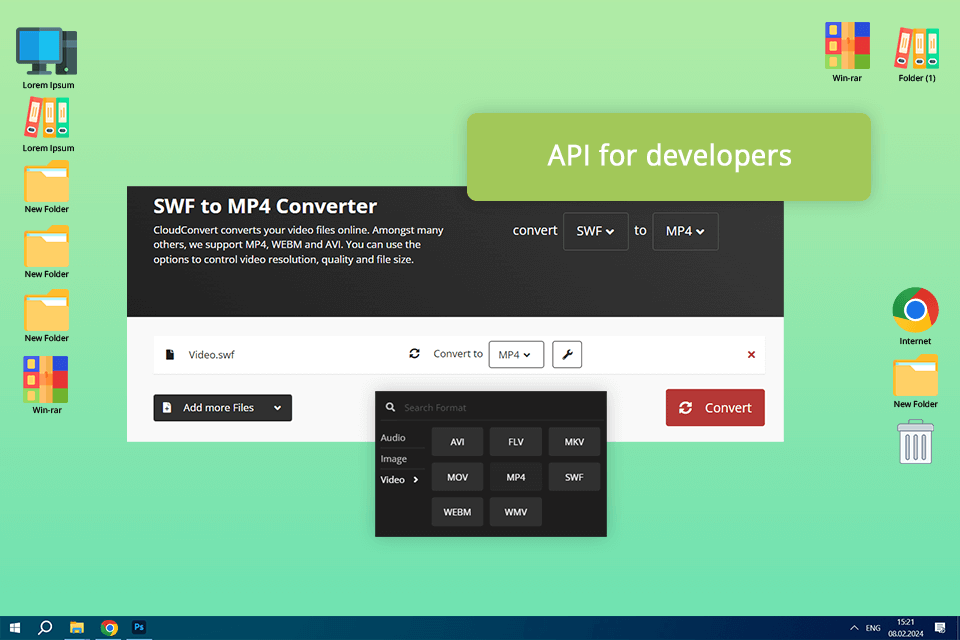This screenshot has height=640, width=960.
Task: Remove Video.swf with the red X
Action: pyautogui.click(x=751, y=355)
